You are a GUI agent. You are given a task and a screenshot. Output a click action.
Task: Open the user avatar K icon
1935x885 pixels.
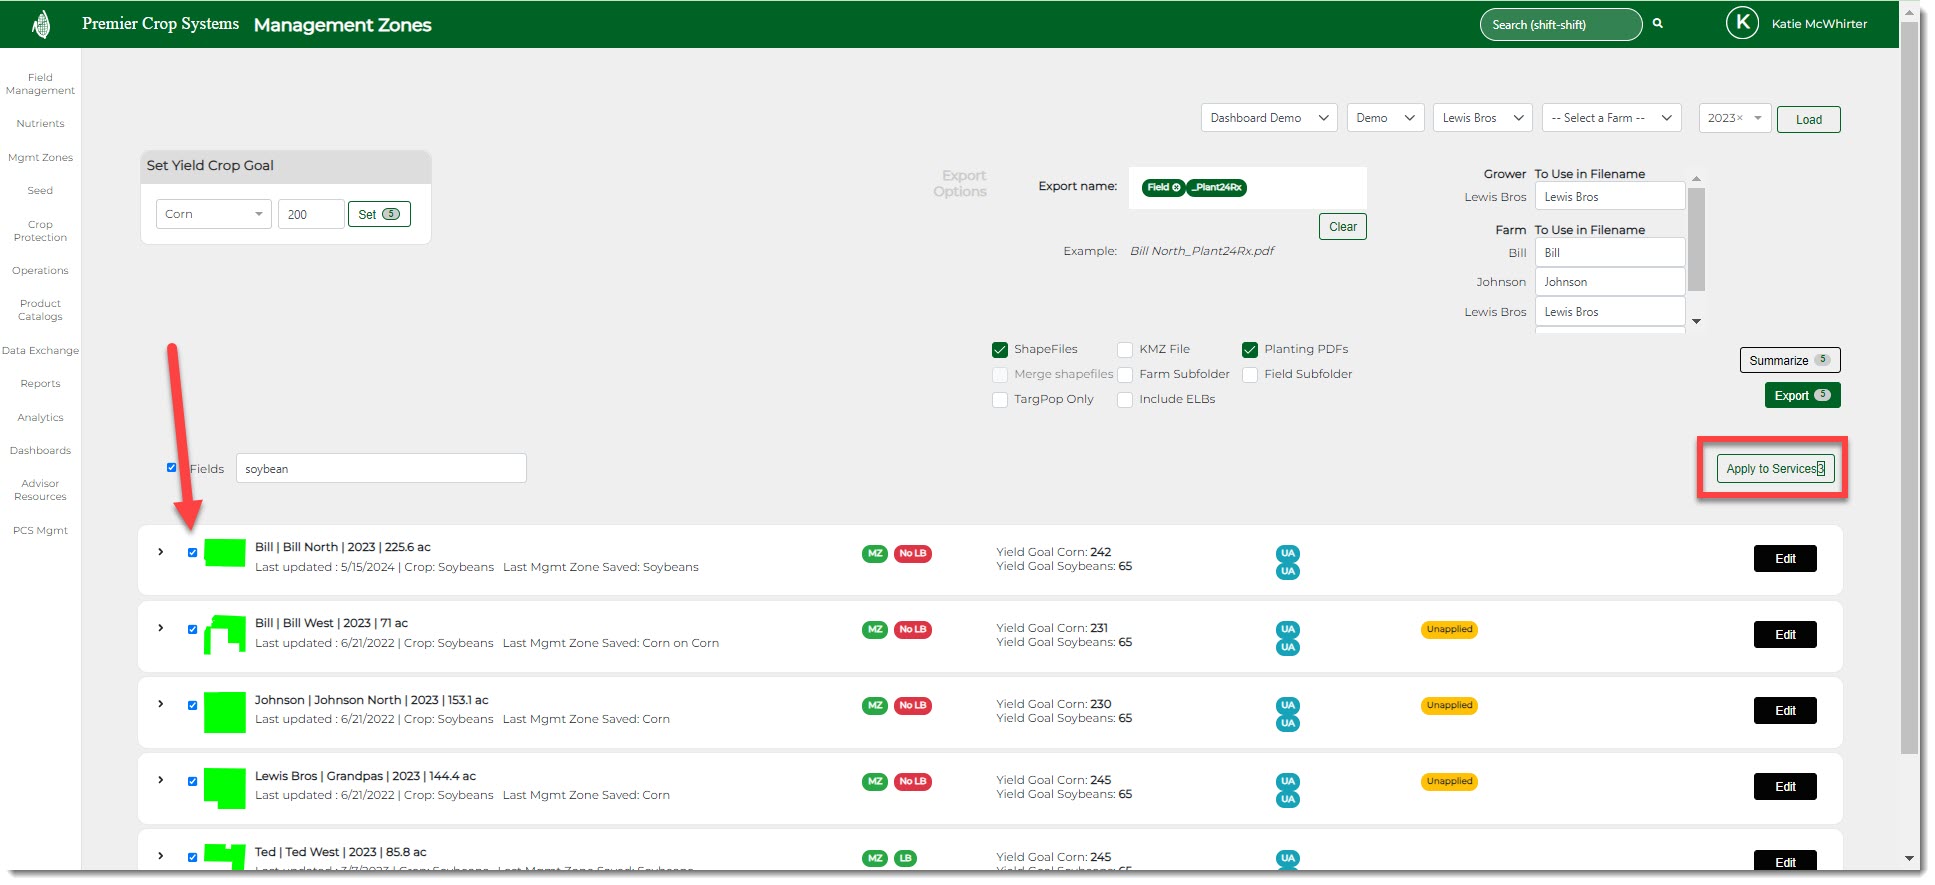1741,23
